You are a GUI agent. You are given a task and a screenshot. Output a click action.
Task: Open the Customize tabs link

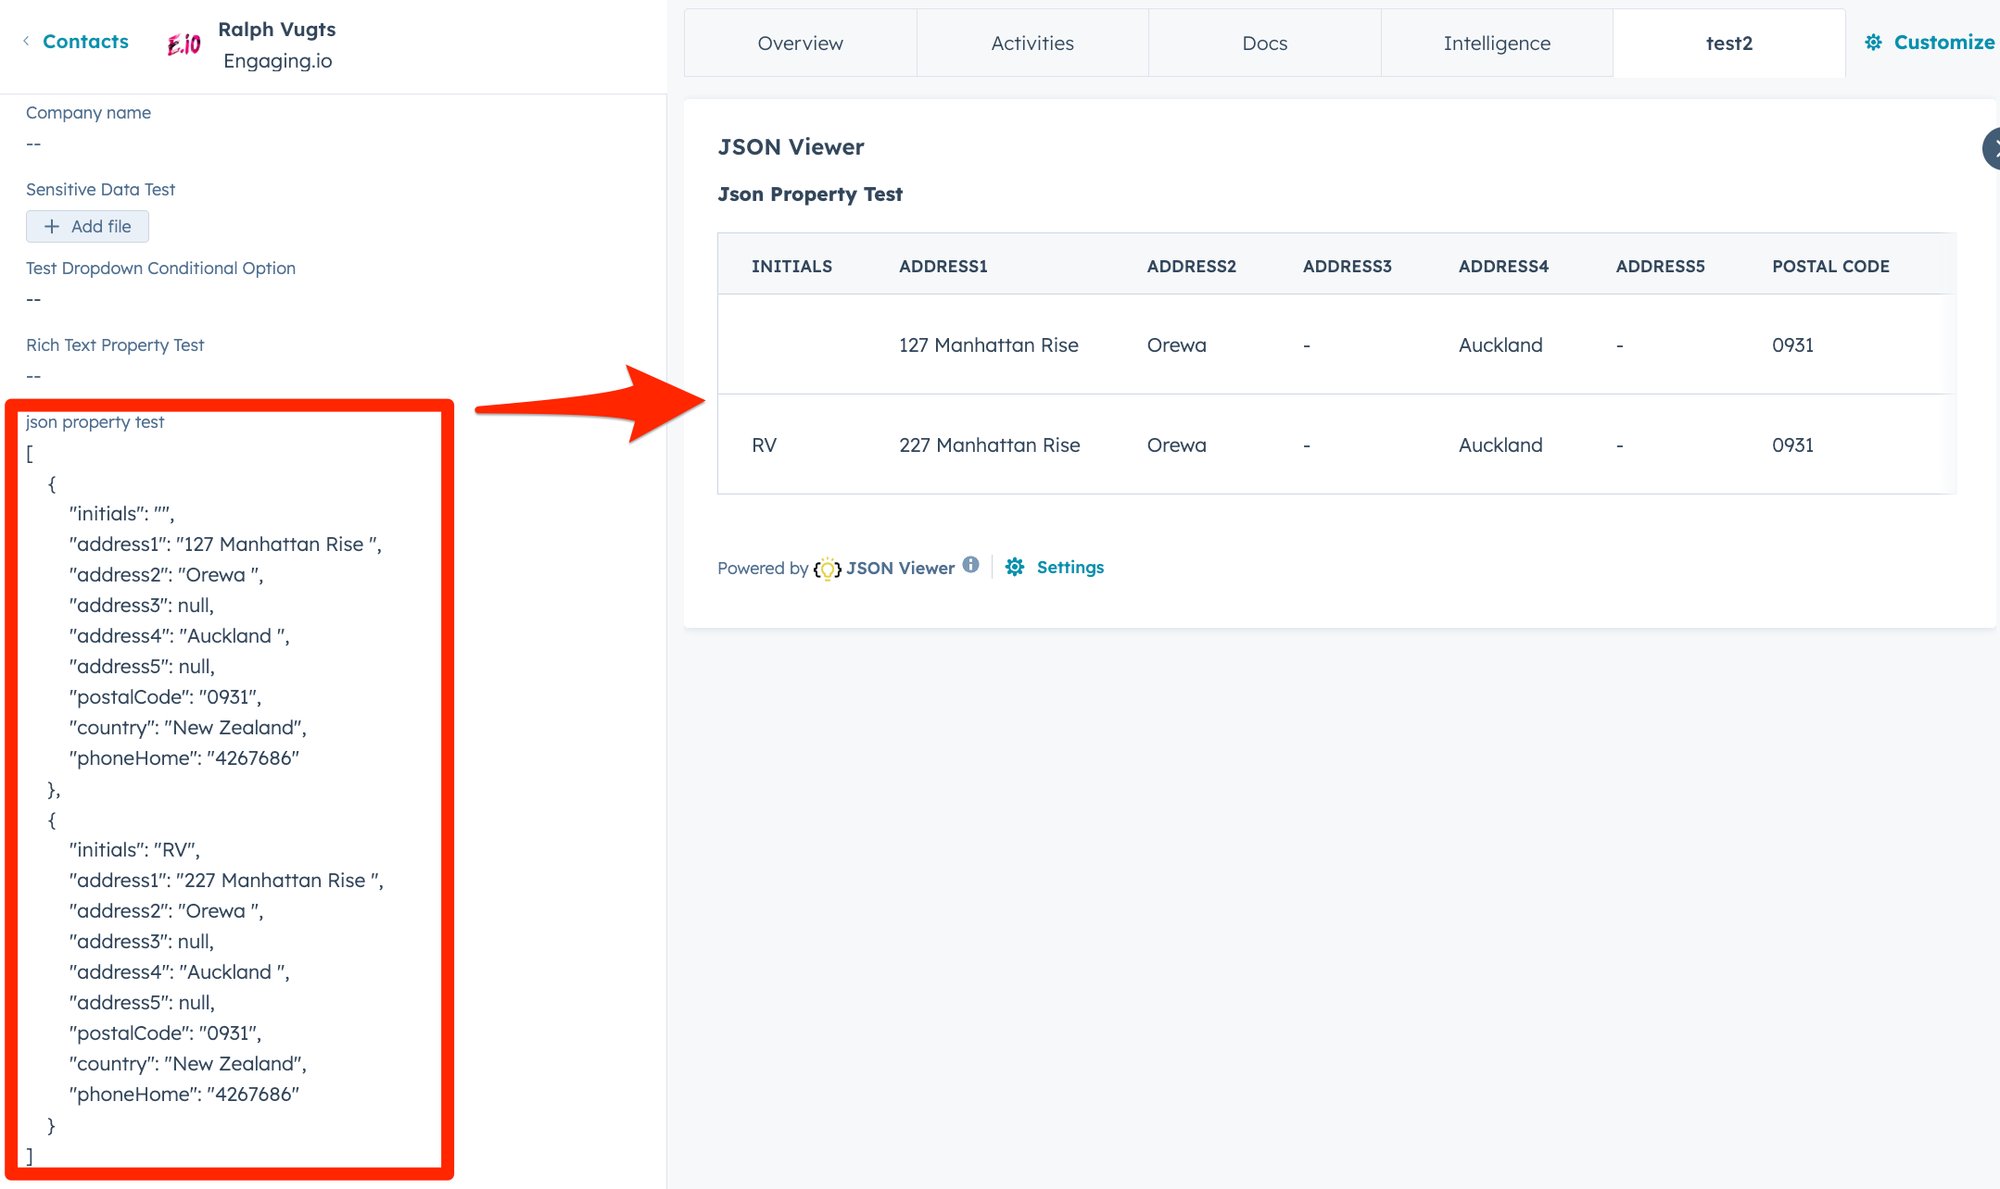pos(1943,42)
